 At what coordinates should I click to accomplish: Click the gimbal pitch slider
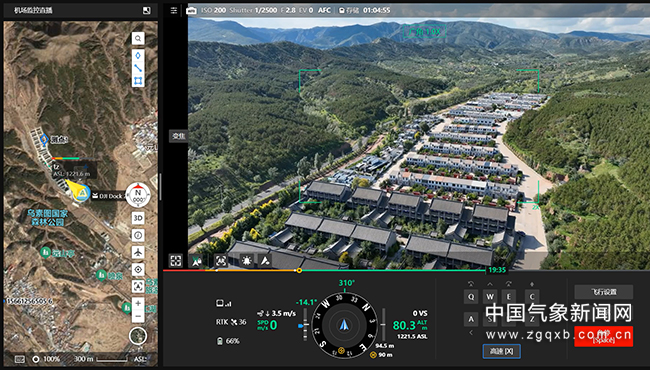[x=305, y=325]
